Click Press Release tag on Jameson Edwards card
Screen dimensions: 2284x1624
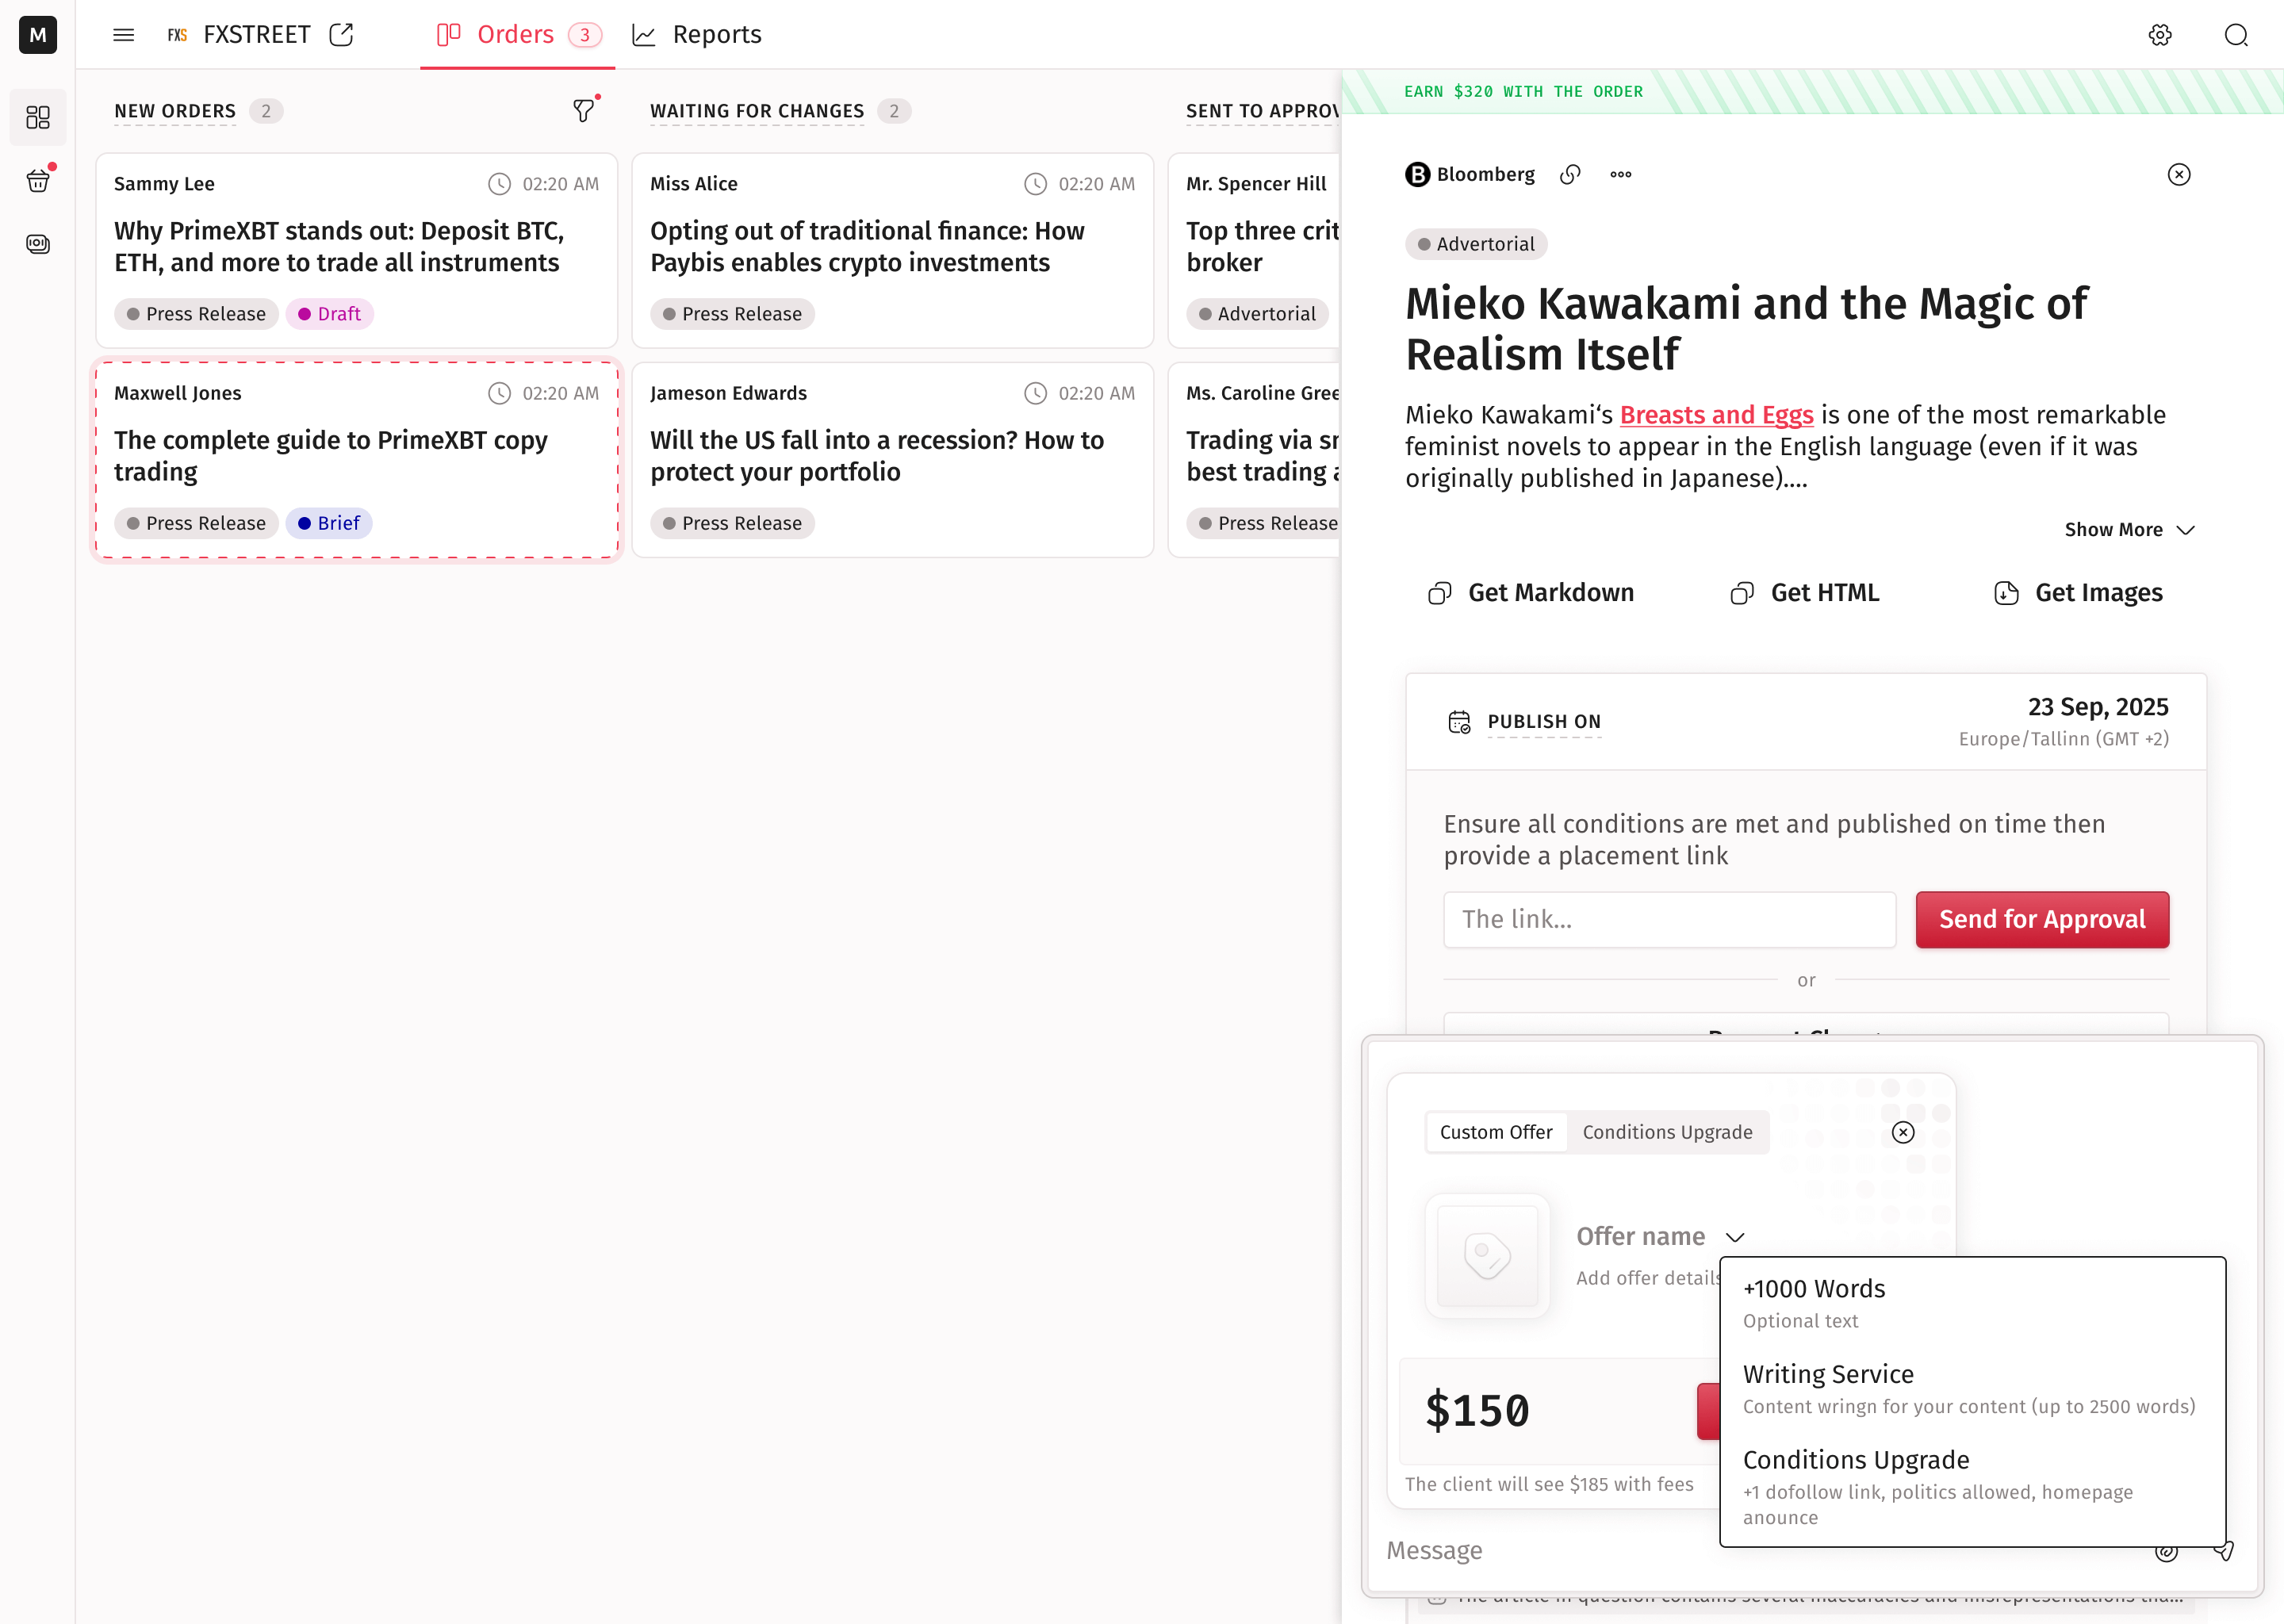pos(732,523)
